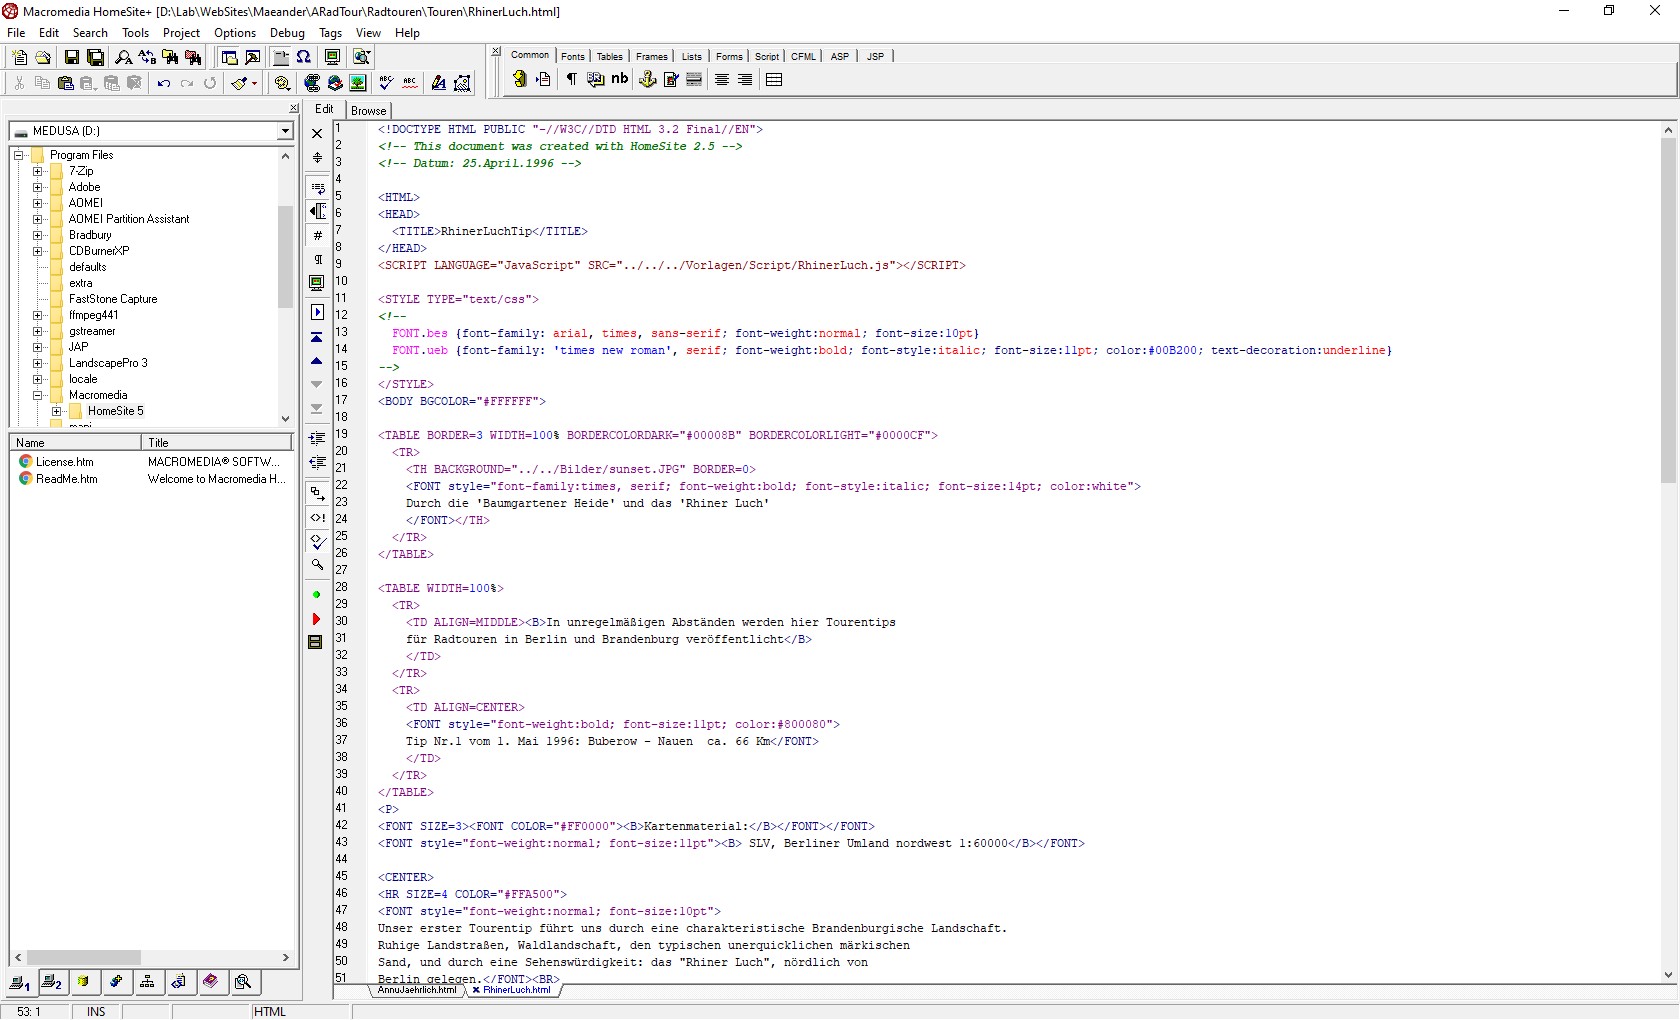
Task: Toggle the show hidden characters ¶ gutter icon
Action: 317,260
